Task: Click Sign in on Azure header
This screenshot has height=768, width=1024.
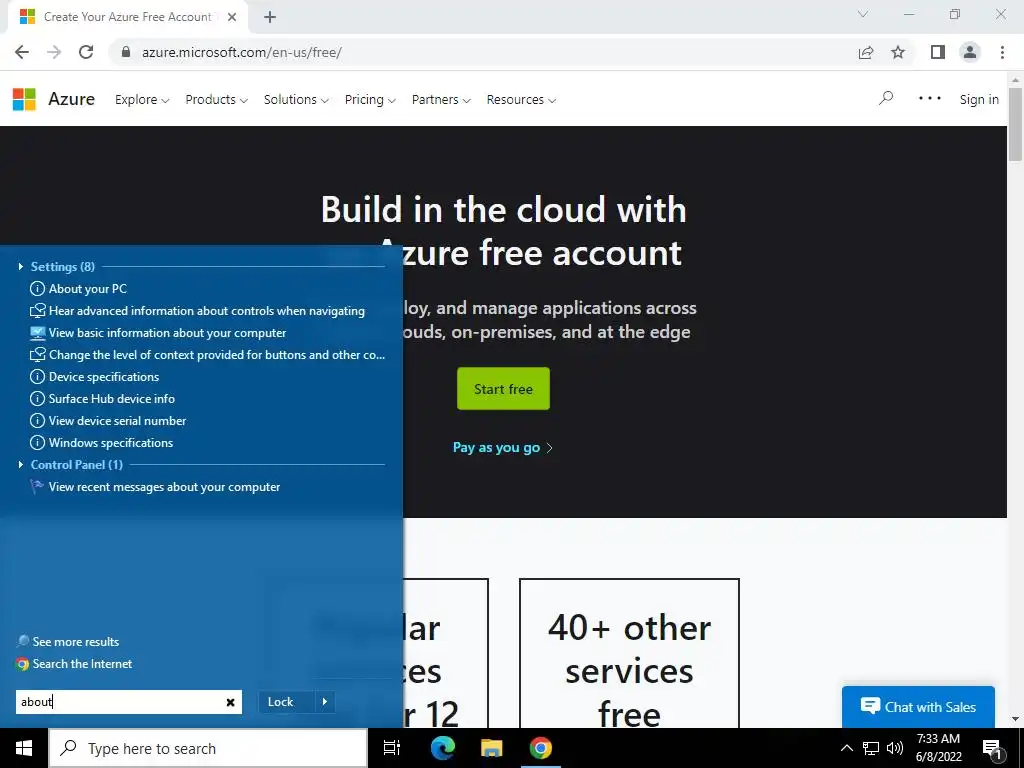Action: click(x=978, y=99)
